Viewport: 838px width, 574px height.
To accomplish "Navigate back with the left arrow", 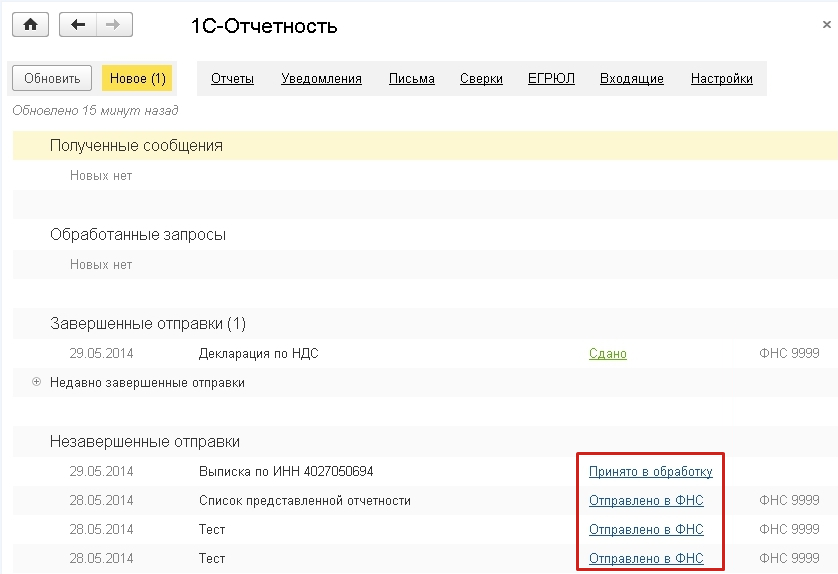I will click(x=78, y=25).
